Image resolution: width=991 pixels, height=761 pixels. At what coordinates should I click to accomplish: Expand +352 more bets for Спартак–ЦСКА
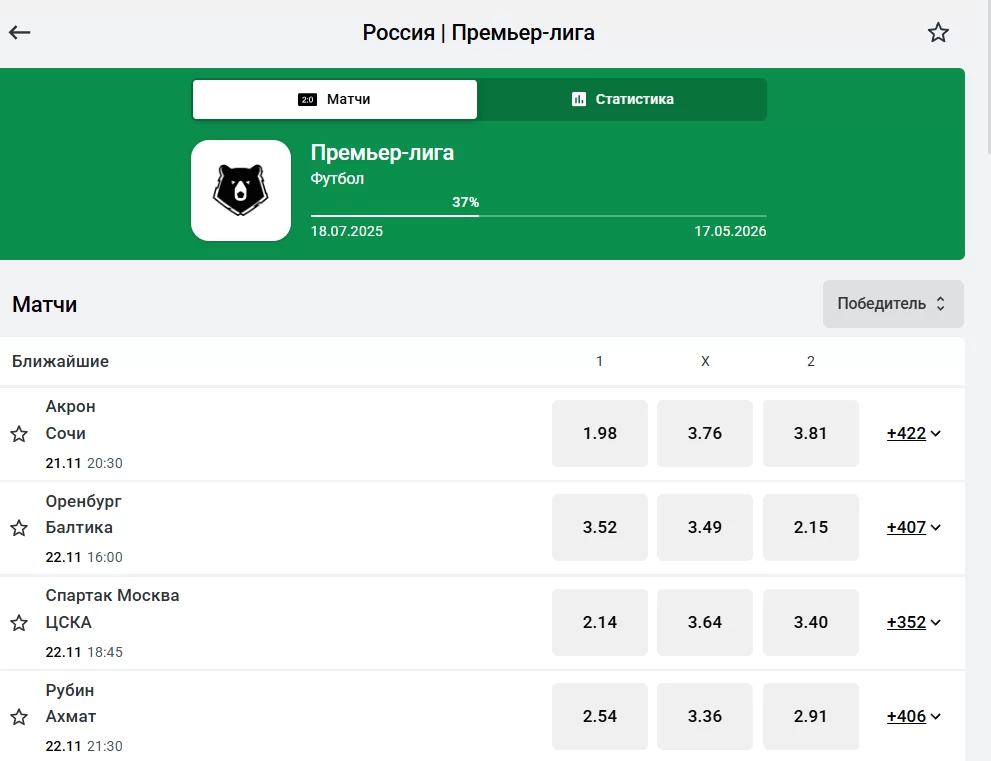pos(913,622)
